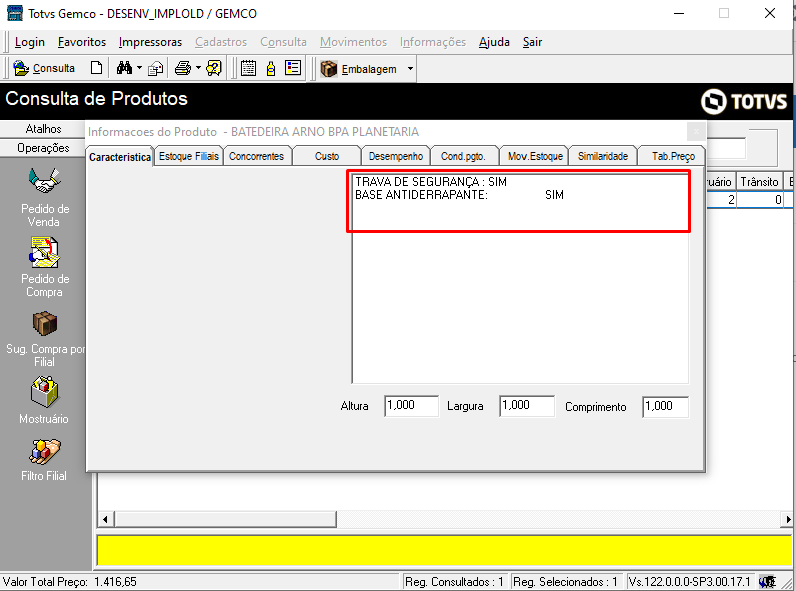
Task: Click the Sair menu item
Action: 533,42
